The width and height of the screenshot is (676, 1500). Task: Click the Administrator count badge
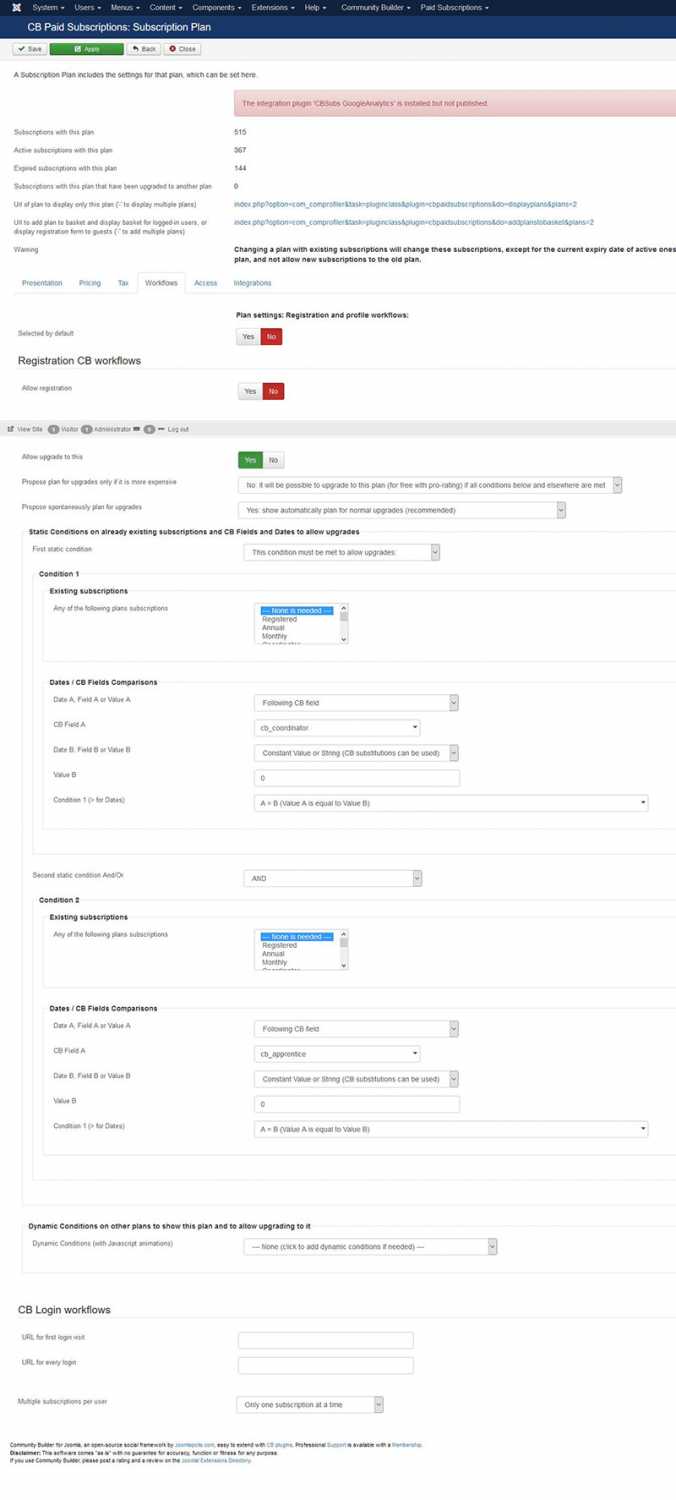click(x=87, y=429)
